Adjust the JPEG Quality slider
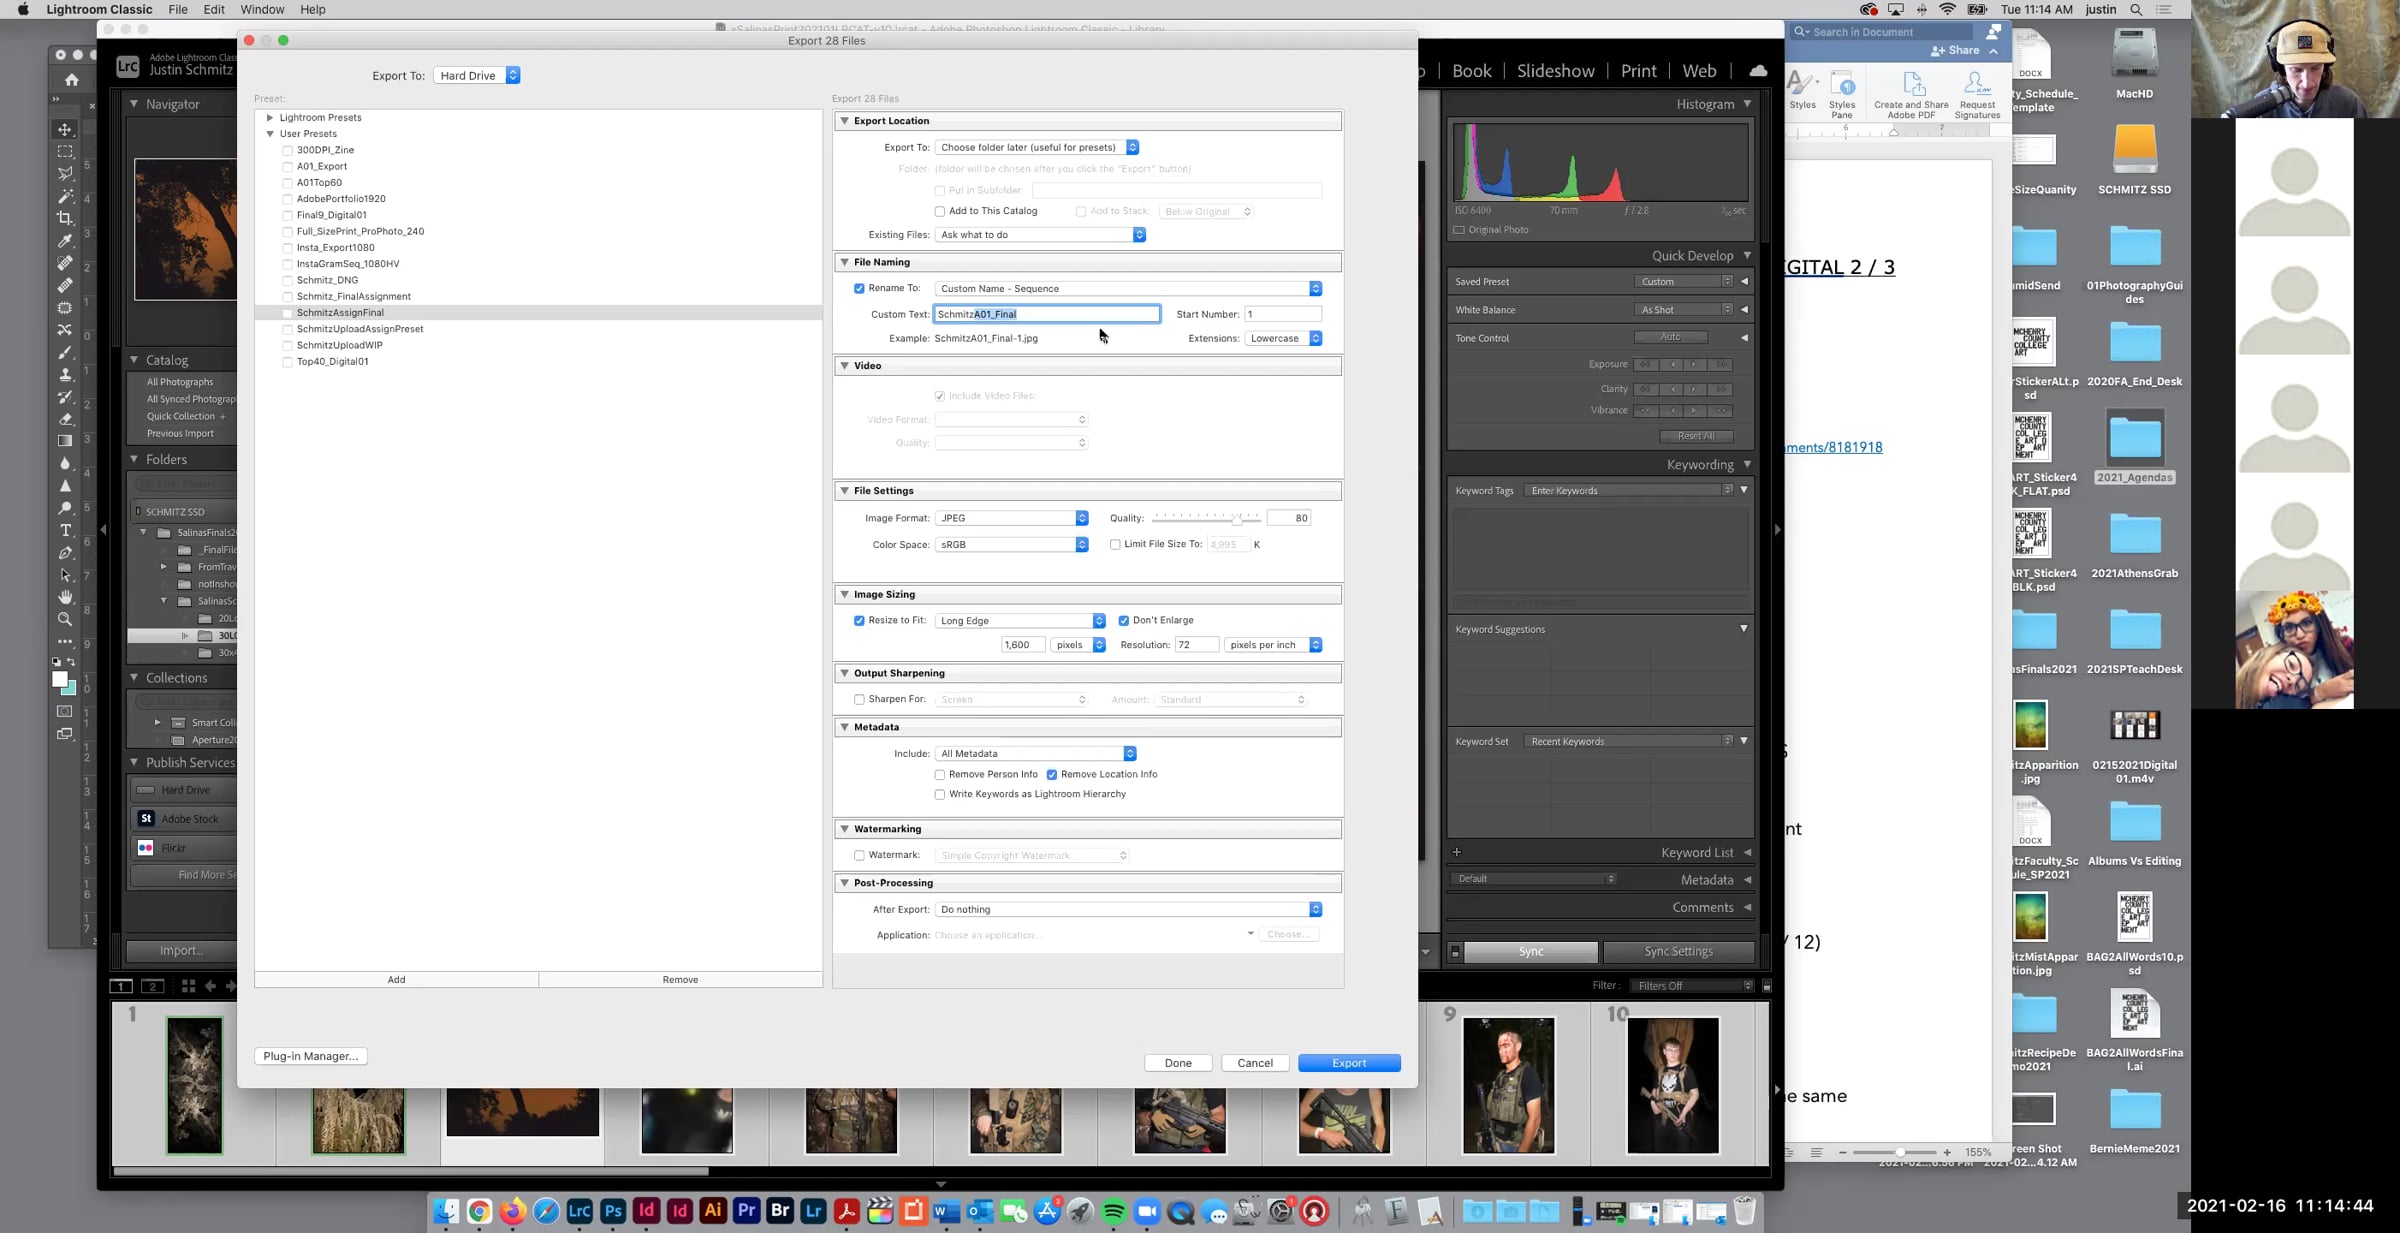The height and width of the screenshot is (1233, 2400). click(x=1237, y=518)
